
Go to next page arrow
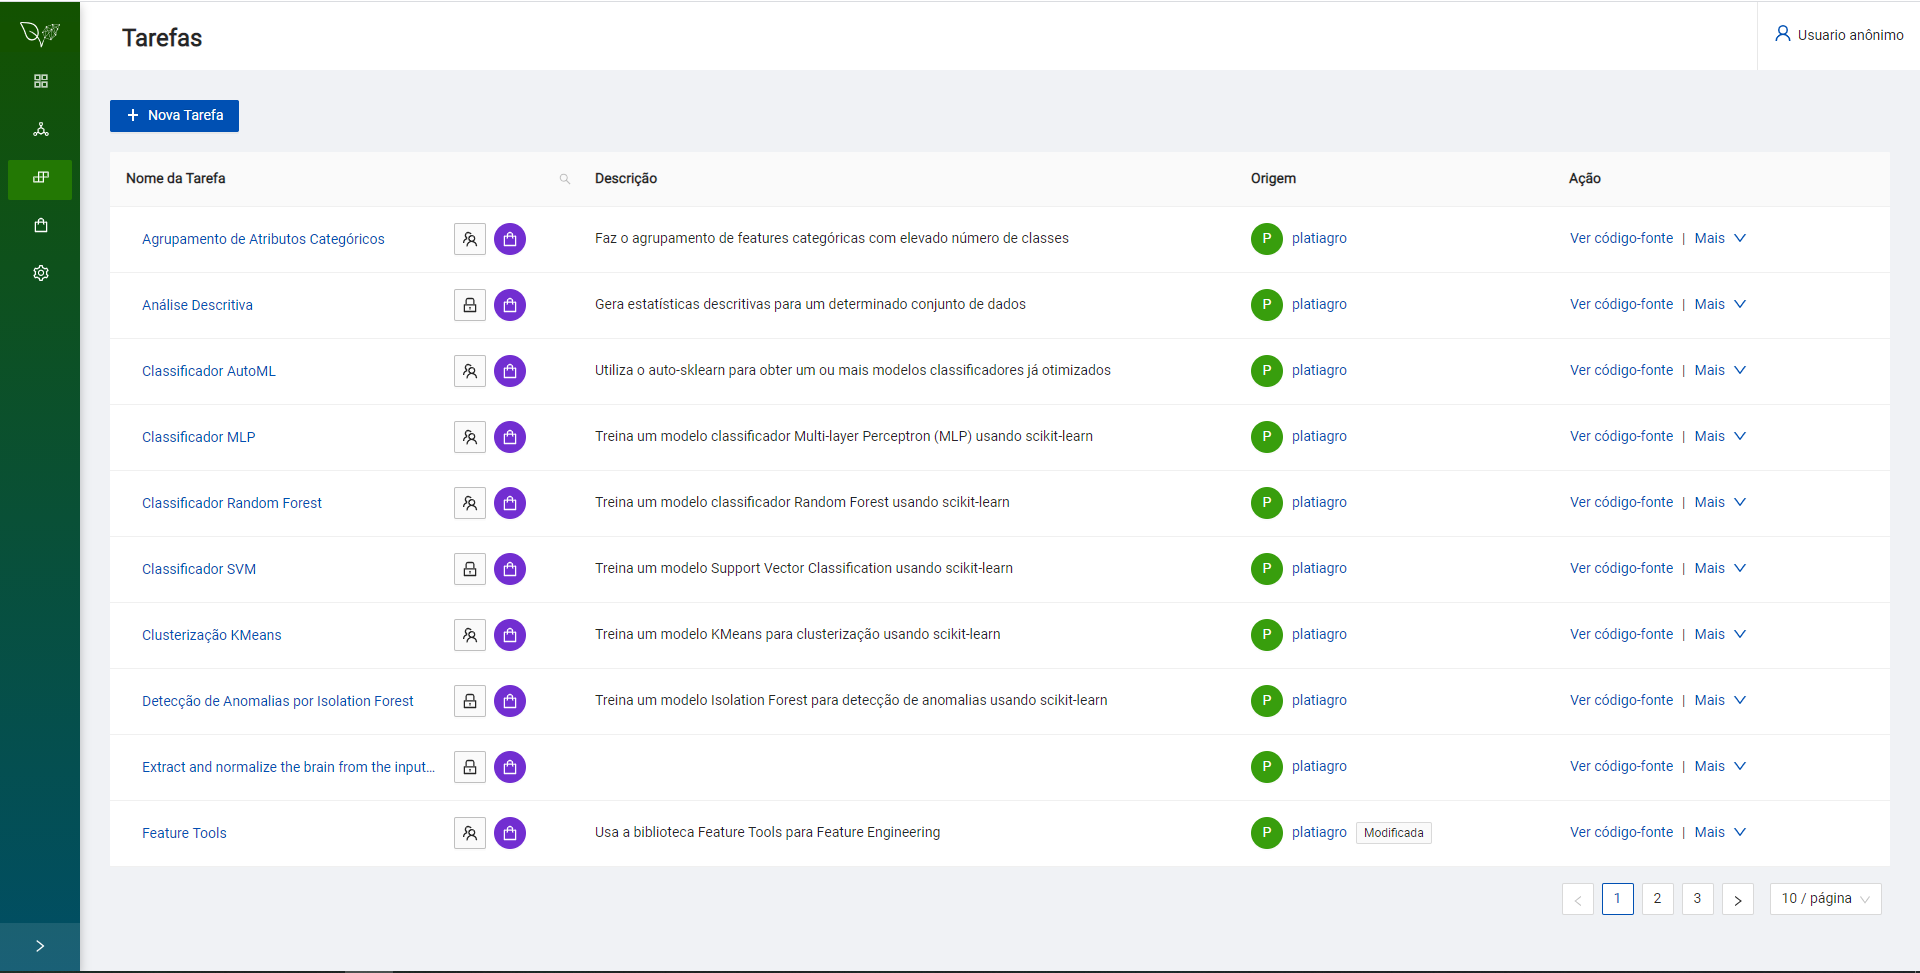1737,899
